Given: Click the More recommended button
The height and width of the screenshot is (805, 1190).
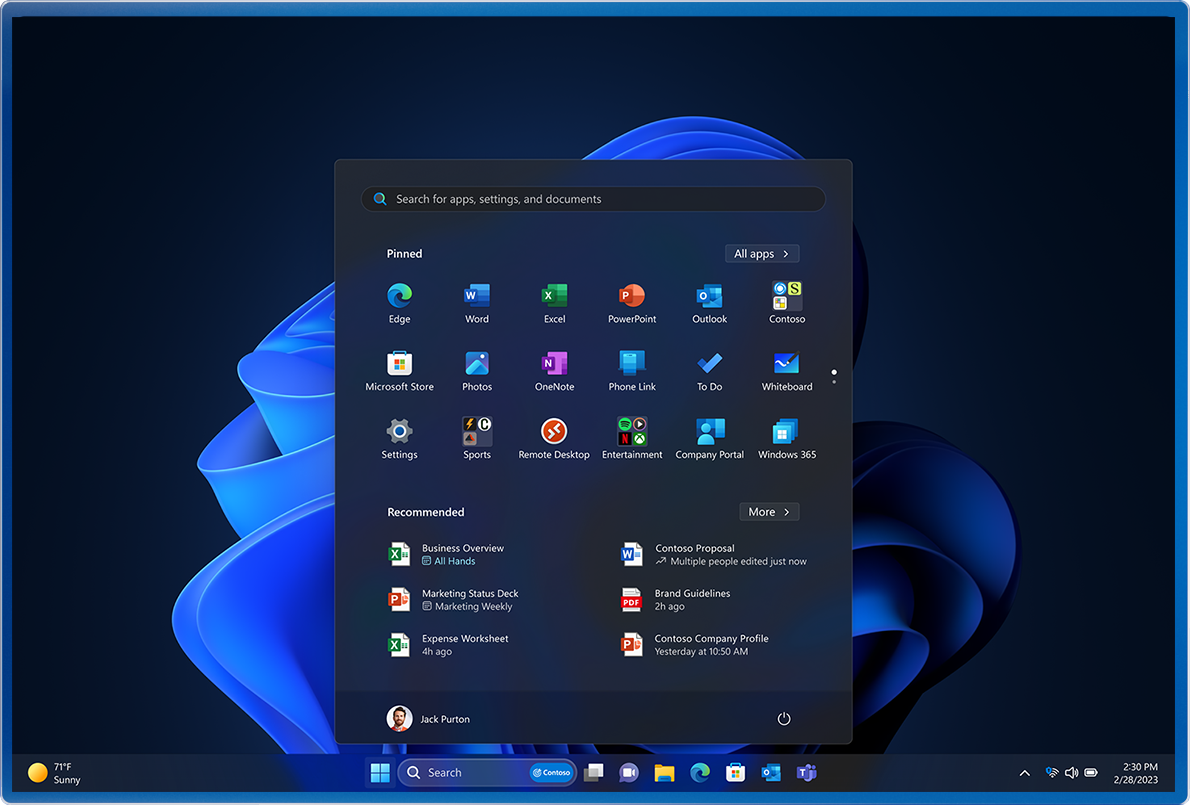Looking at the screenshot, I should [x=769, y=512].
